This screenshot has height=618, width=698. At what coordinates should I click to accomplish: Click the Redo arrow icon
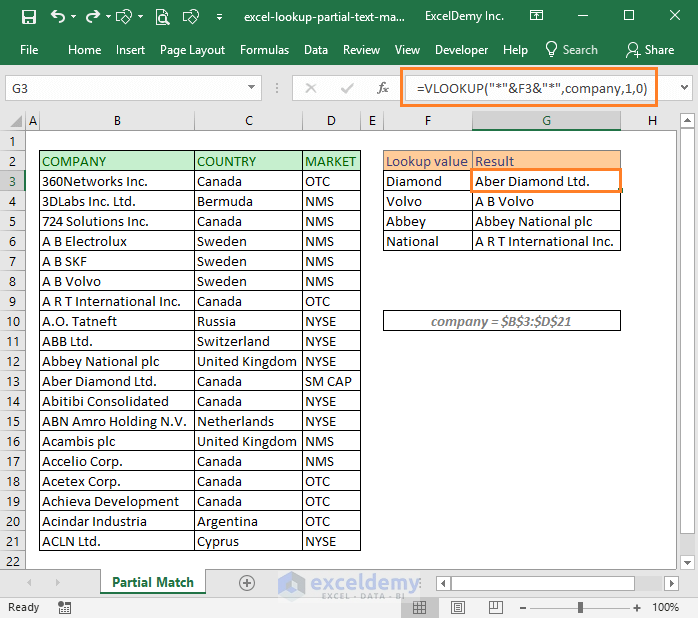coord(93,17)
